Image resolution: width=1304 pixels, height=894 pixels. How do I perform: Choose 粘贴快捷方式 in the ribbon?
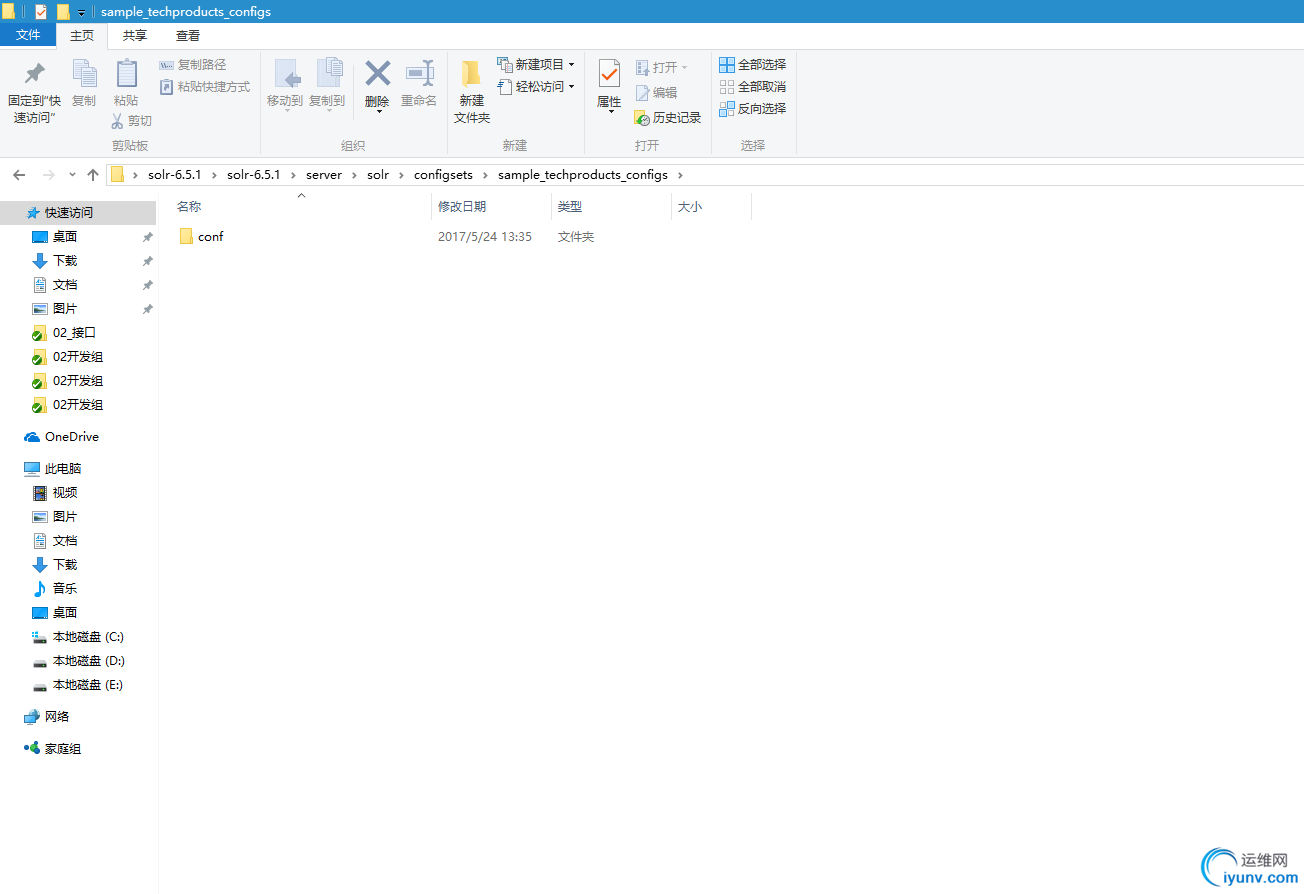pyautogui.click(x=205, y=87)
